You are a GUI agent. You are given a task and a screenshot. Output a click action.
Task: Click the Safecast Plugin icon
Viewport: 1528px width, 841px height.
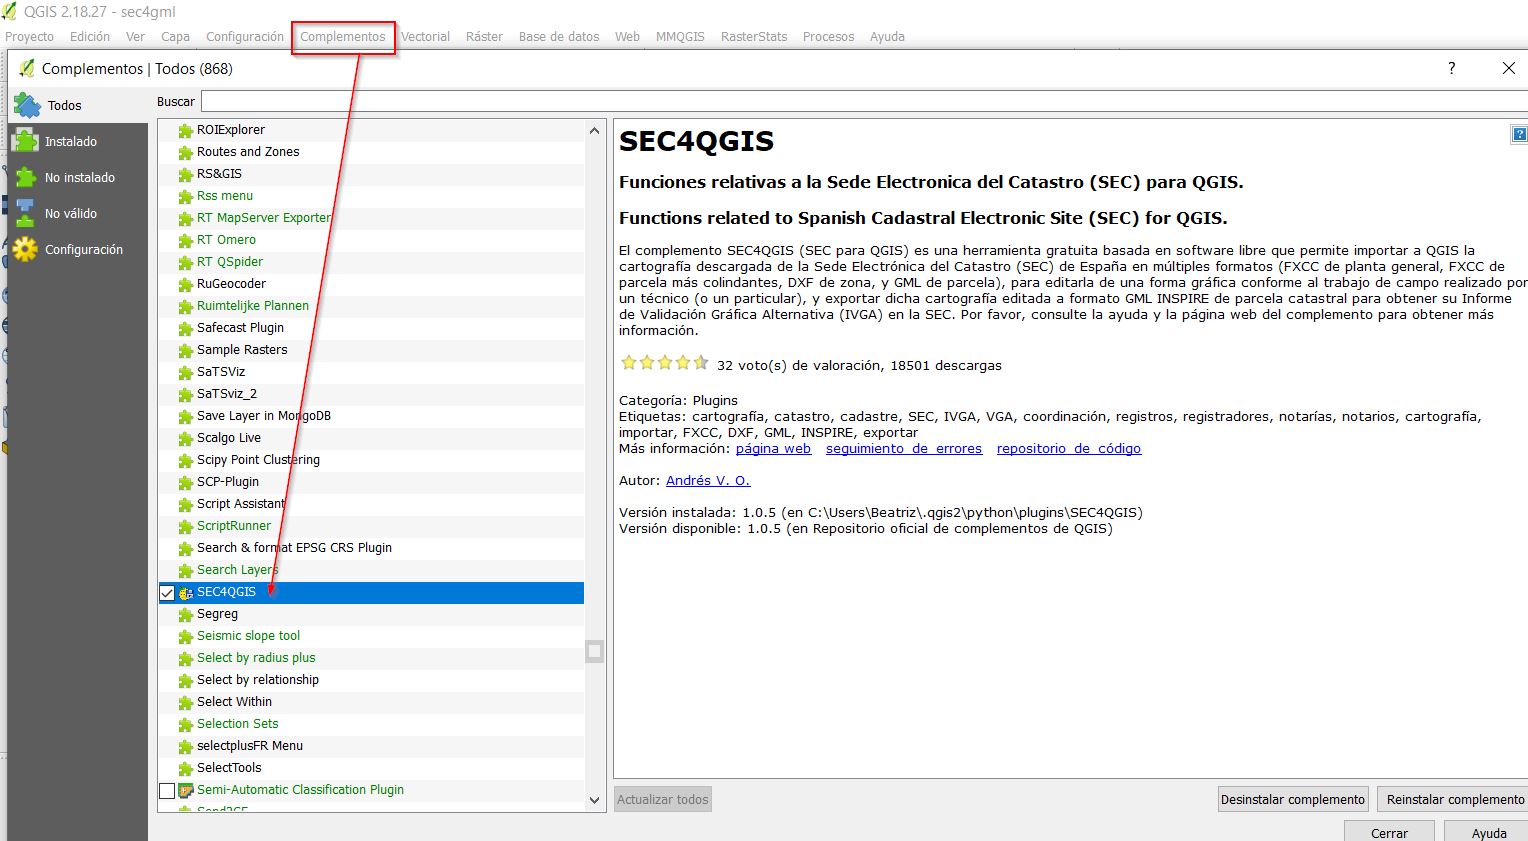(185, 328)
